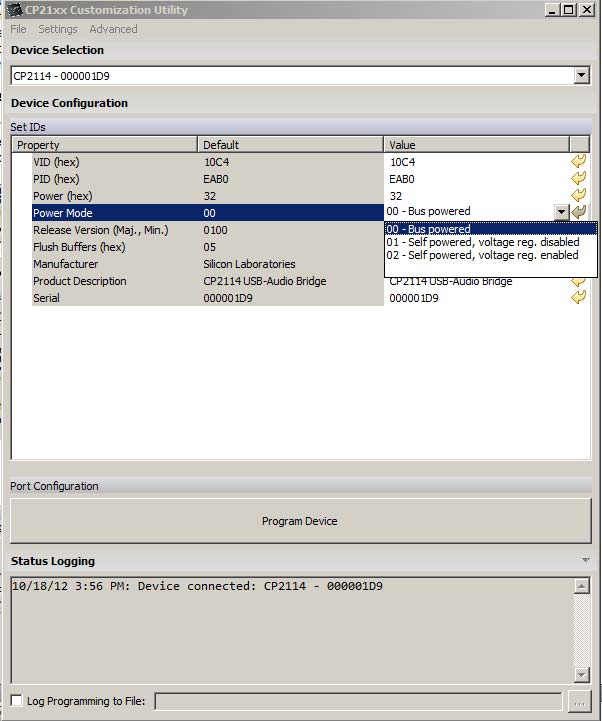Open the Settings menu
The height and width of the screenshot is (721, 602).
pyautogui.click(x=57, y=29)
